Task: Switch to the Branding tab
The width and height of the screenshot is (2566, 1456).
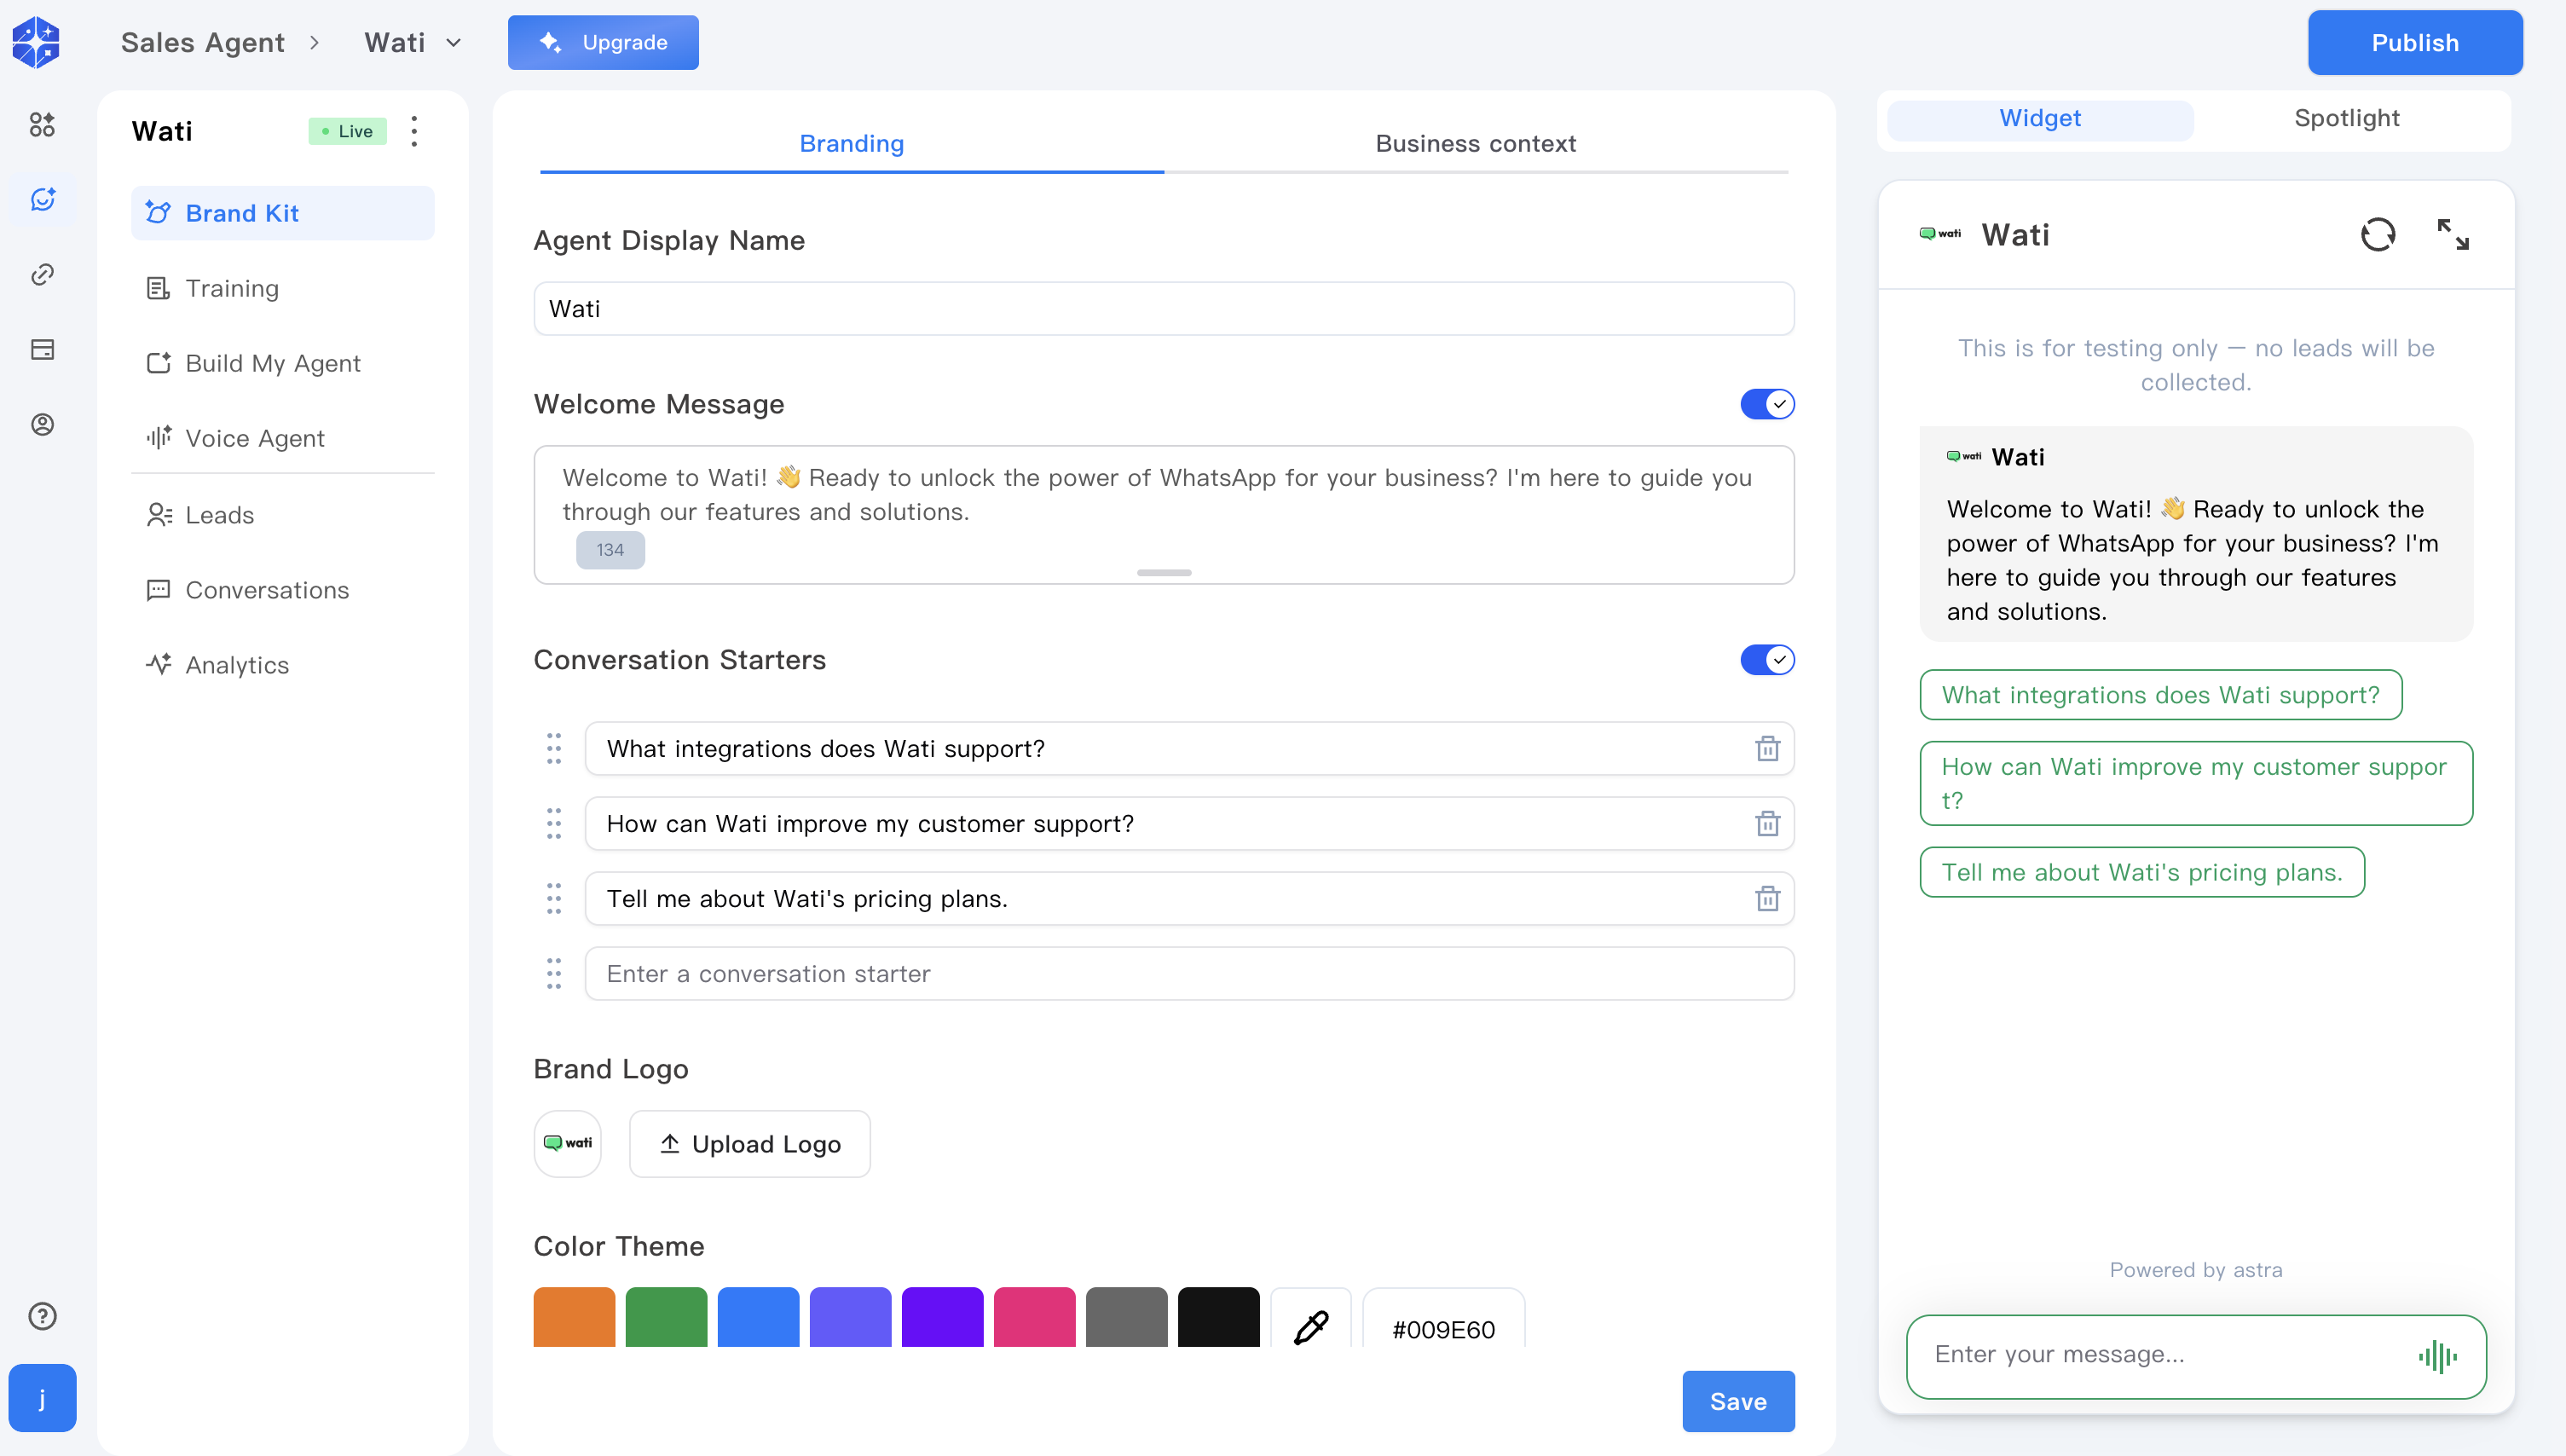Action: coord(852,144)
